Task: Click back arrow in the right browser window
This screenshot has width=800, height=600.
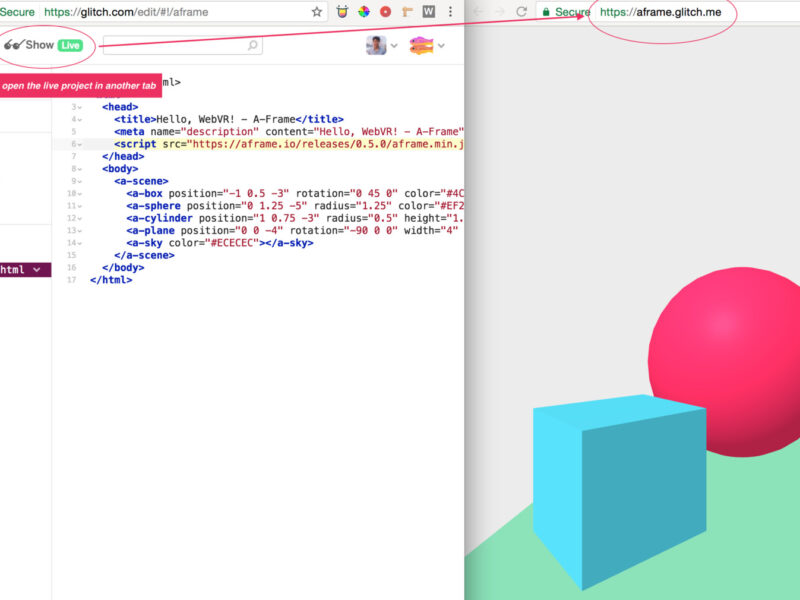Action: point(479,11)
